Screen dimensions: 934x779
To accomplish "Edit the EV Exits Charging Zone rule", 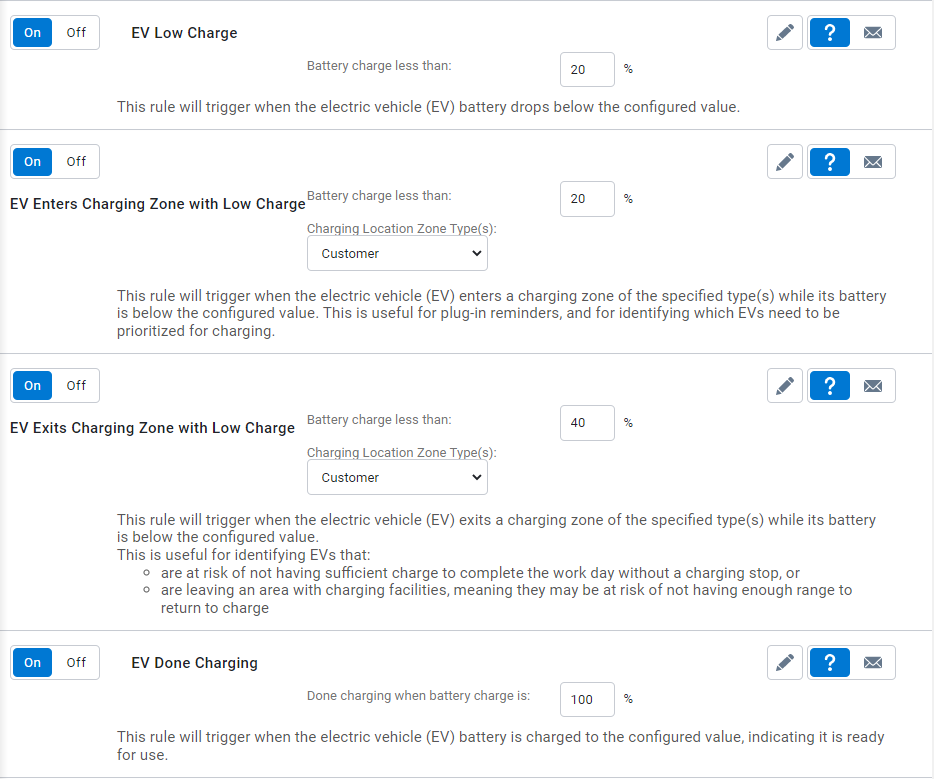I will coord(784,385).
